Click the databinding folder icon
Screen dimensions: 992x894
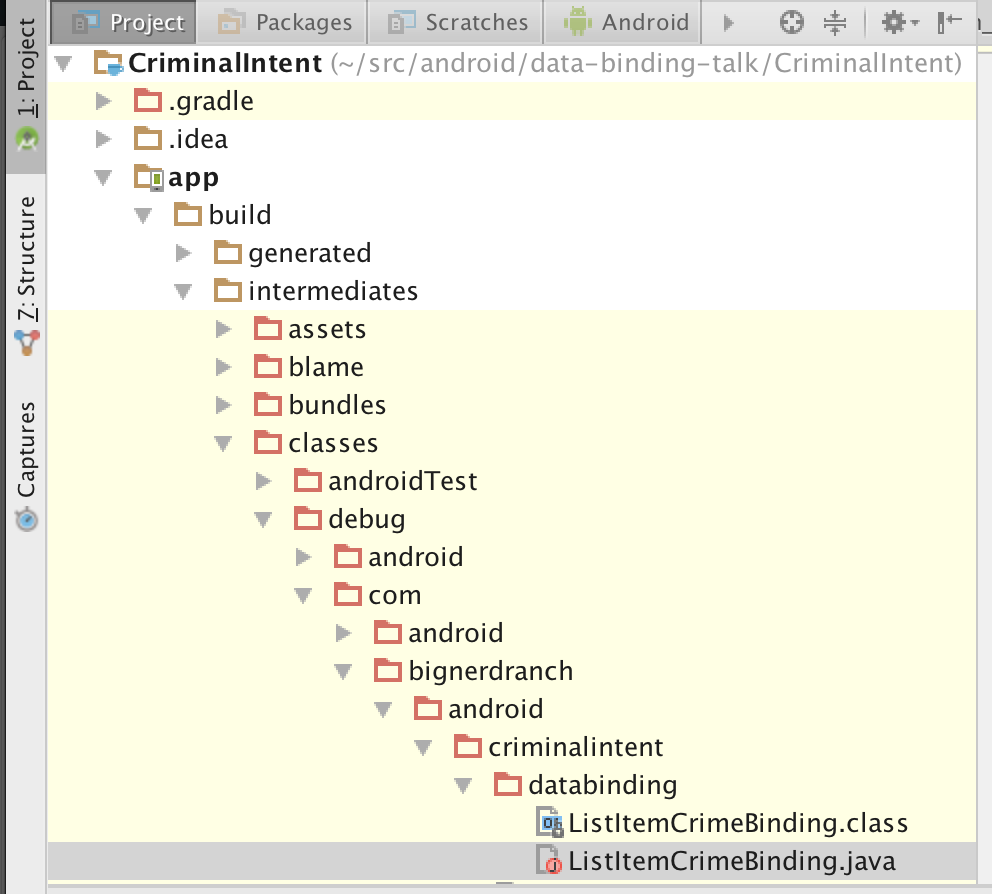pyautogui.click(x=508, y=785)
